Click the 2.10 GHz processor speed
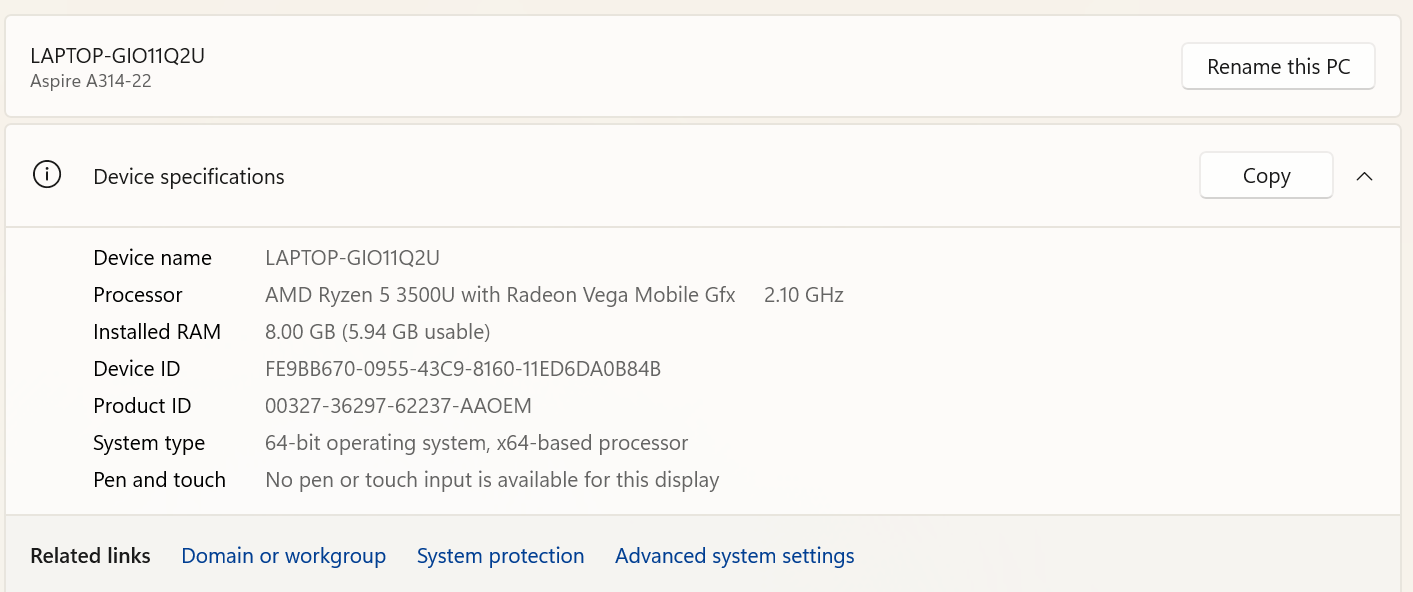Viewport: 1413px width, 592px height. [803, 295]
